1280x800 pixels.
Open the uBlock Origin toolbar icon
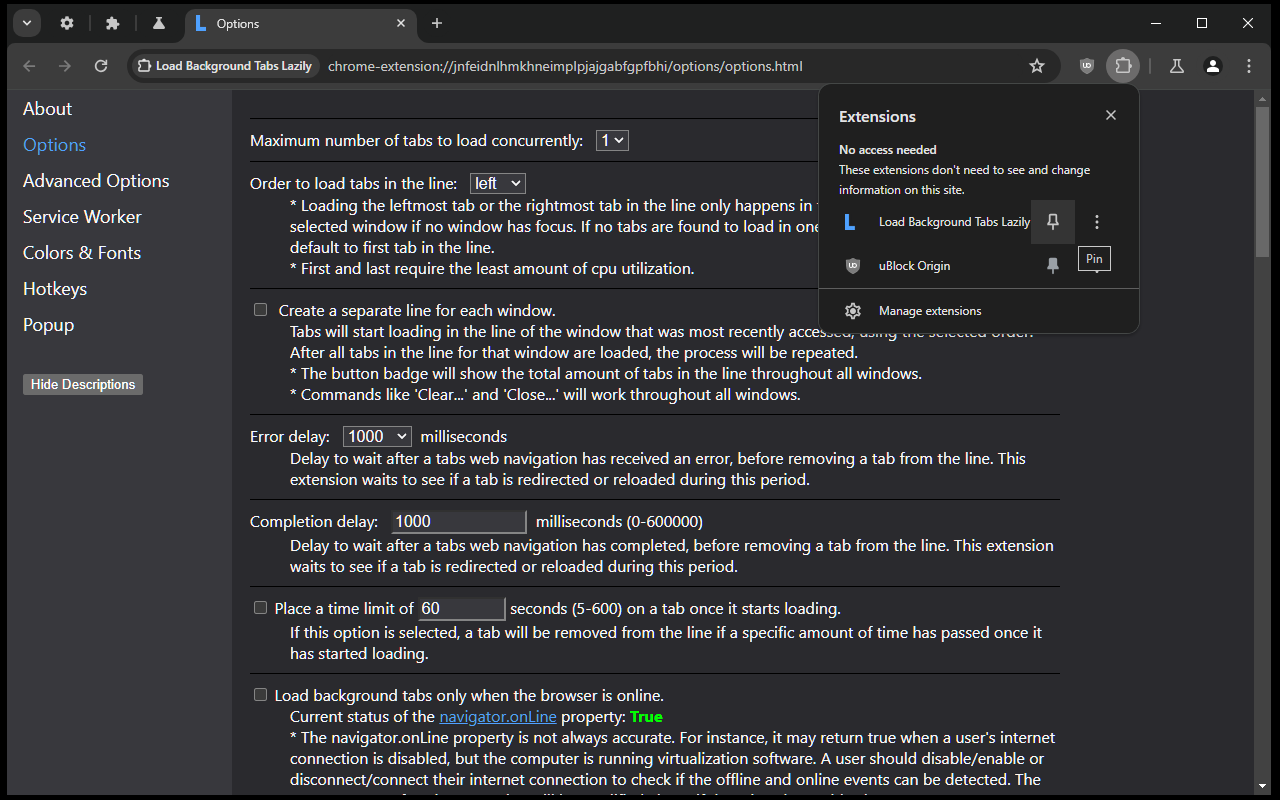click(x=1086, y=66)
